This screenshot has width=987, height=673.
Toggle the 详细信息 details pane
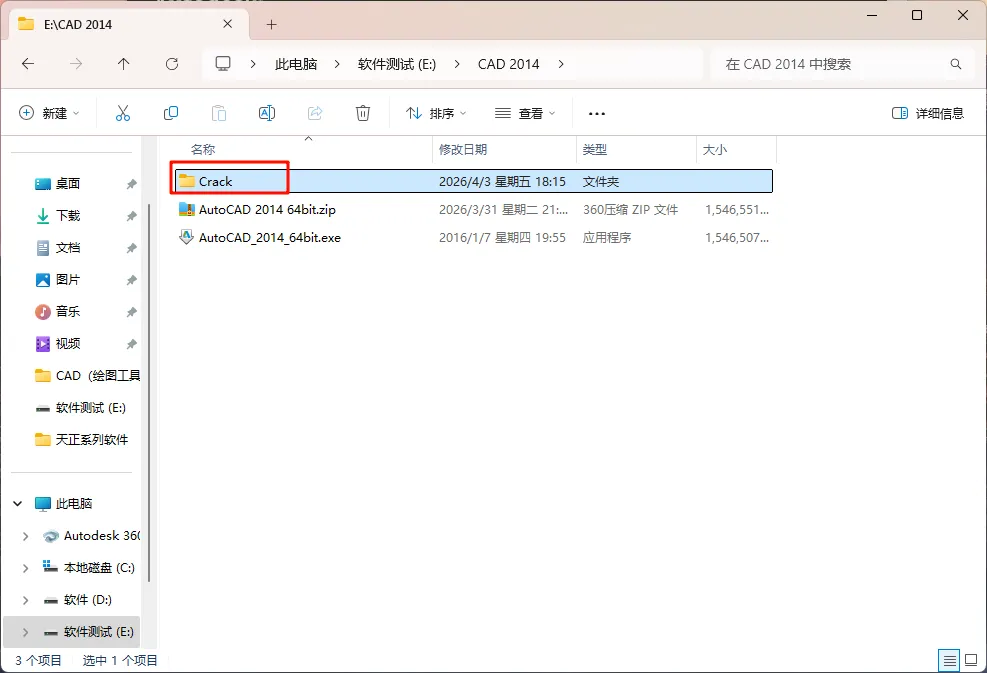click(928, 113)
